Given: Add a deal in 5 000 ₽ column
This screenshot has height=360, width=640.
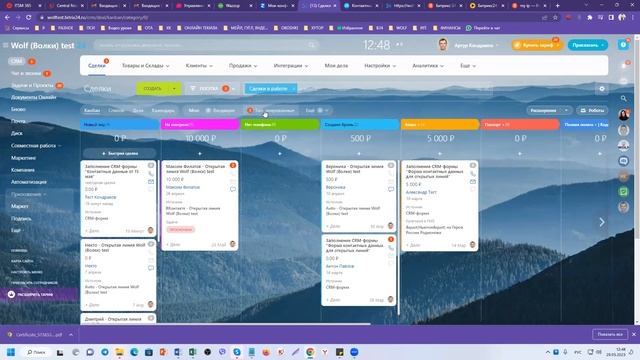Looking at the screenshot, I should click(440, 153).
